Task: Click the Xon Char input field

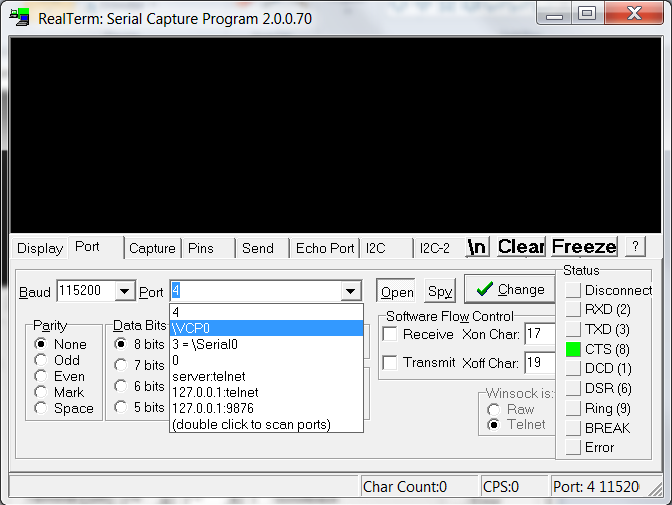Action: pos(539,334)
